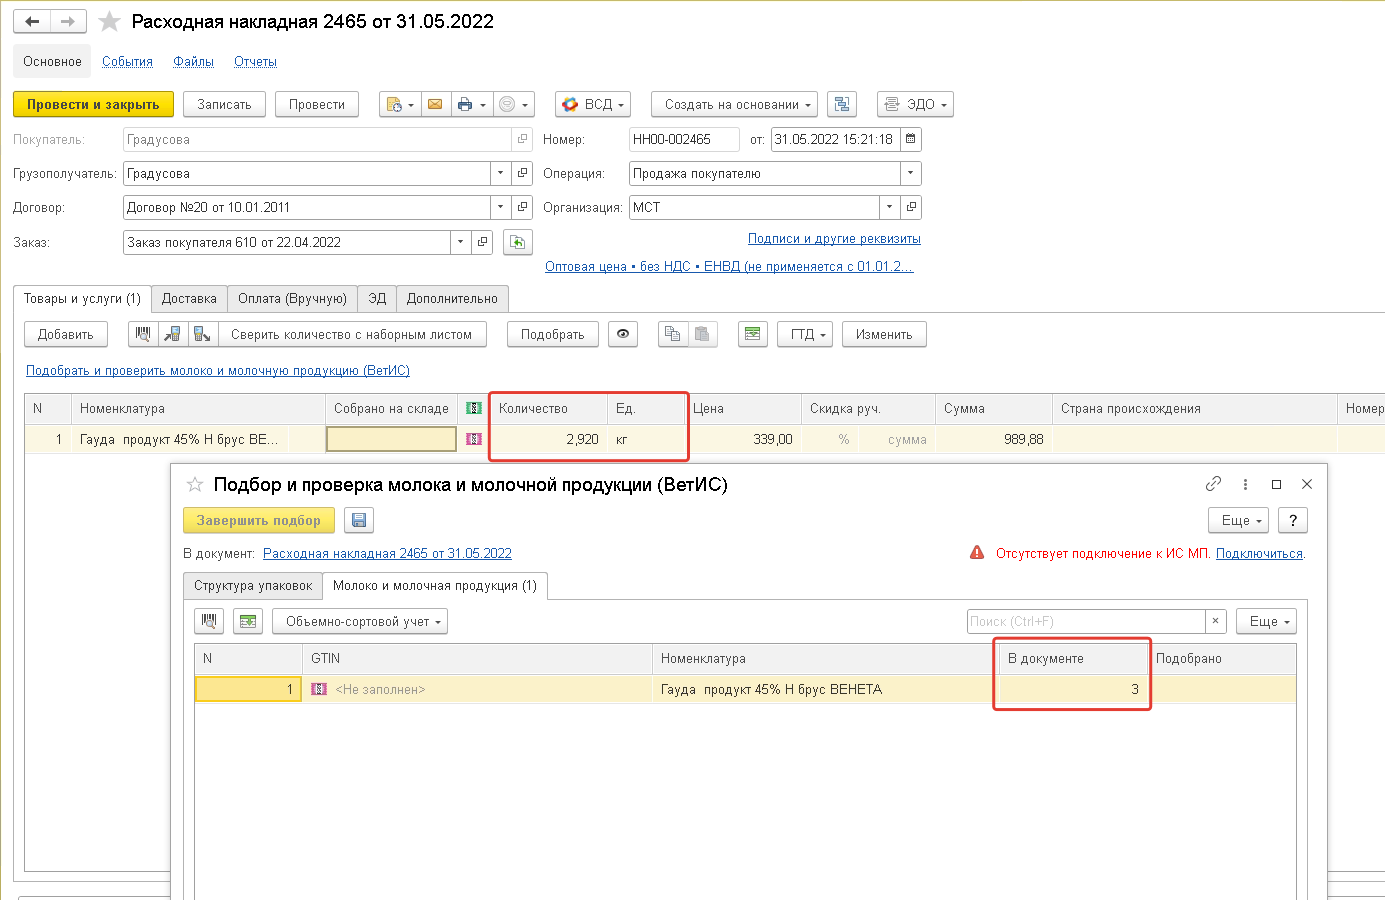Expand the Операция dropdown arrow

point(910,173)
